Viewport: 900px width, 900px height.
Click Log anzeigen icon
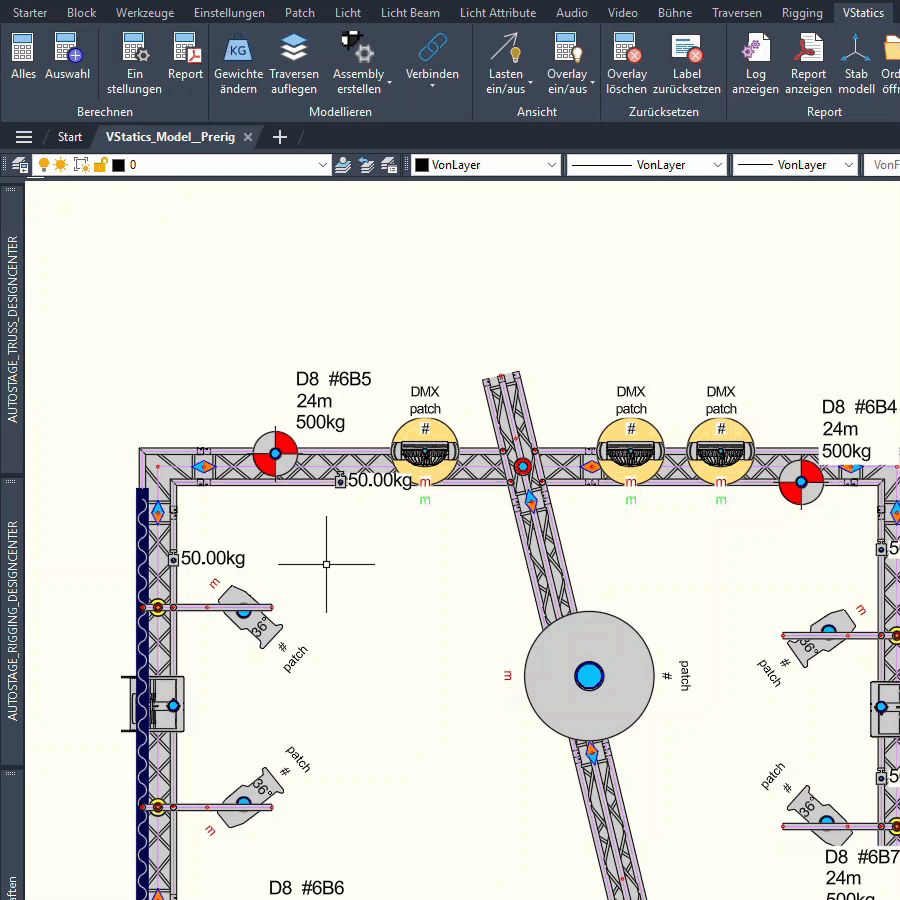755,47
